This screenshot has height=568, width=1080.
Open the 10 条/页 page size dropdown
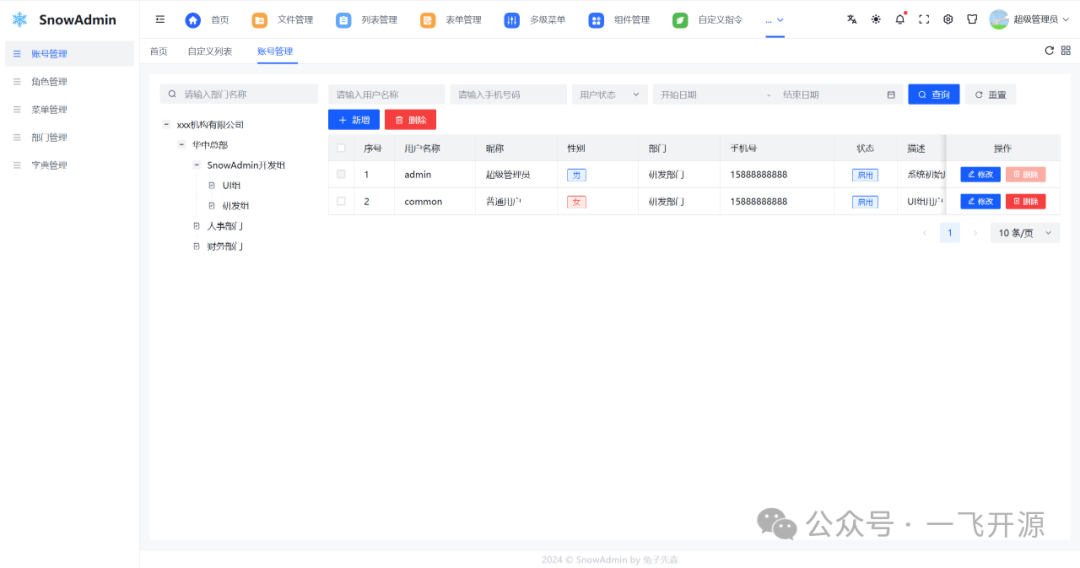tap(1025, 233)
